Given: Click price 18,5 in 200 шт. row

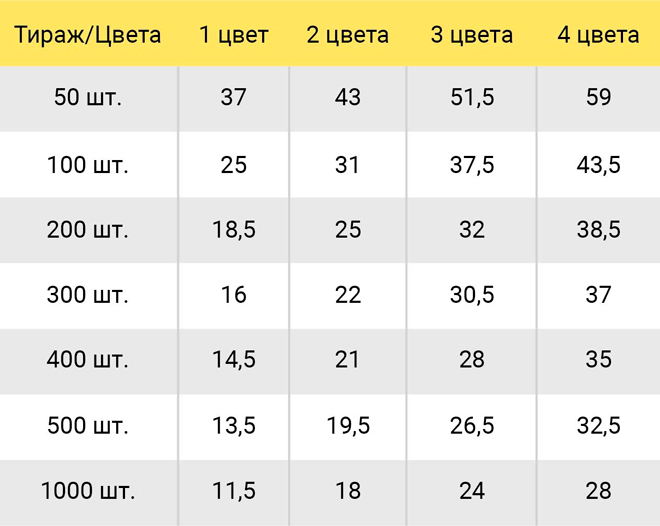Looking at the screenshot, I should pos(234,230).
